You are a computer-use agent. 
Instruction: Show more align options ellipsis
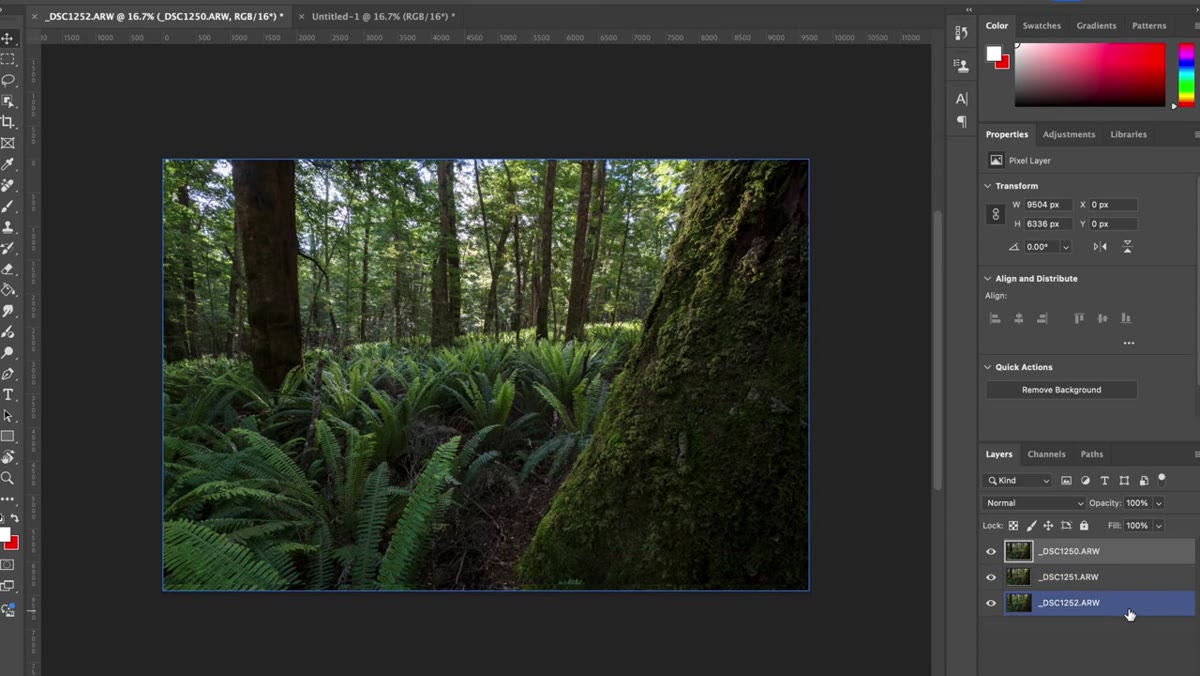coord(1129,343)
